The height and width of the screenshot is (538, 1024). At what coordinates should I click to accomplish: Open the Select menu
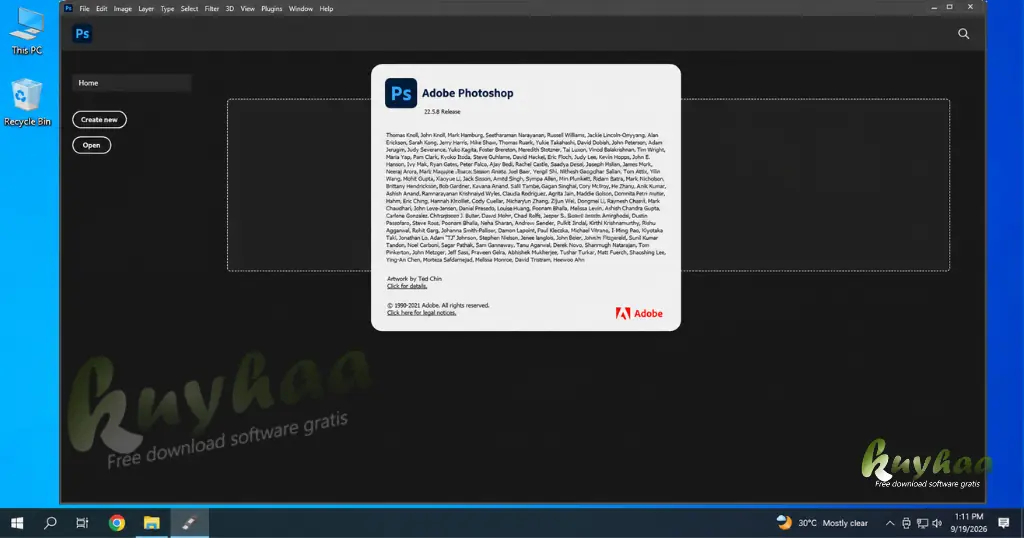coord(189,8)
